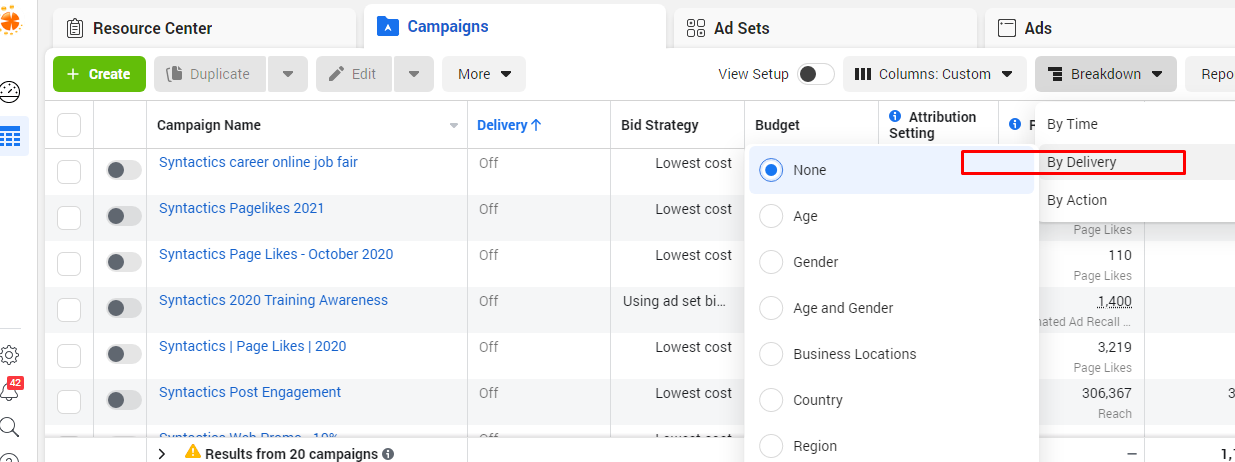
Task: Click the Bid Strategy column header
Action: click(x=660, y=125)
